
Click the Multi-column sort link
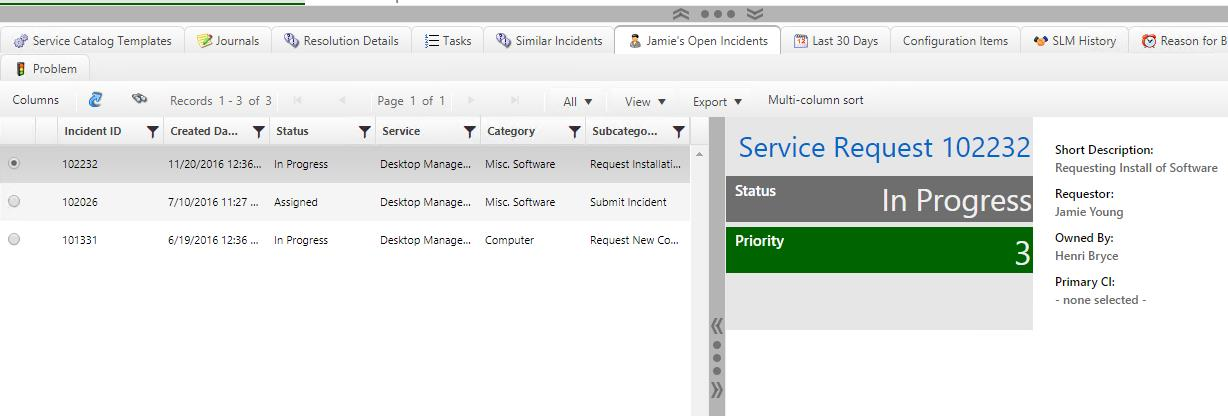815,100
